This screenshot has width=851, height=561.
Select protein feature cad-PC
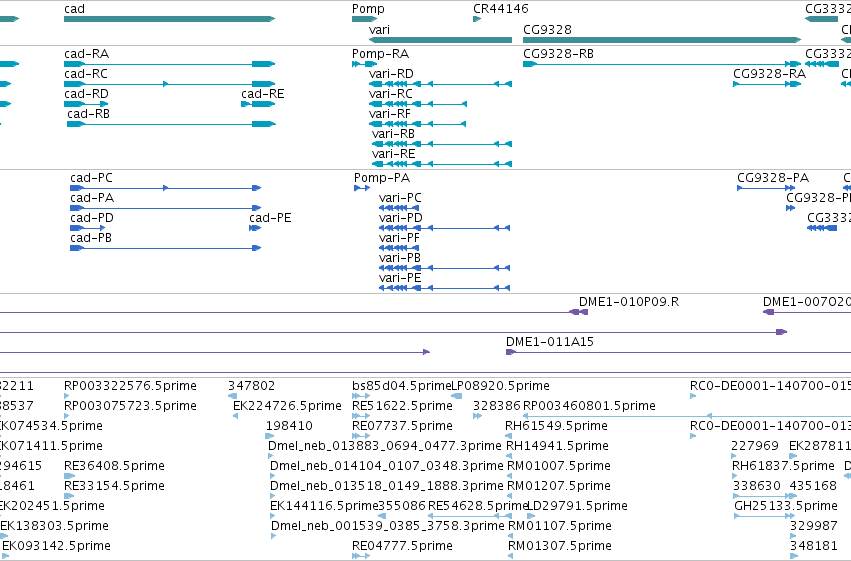click(166, 188)
